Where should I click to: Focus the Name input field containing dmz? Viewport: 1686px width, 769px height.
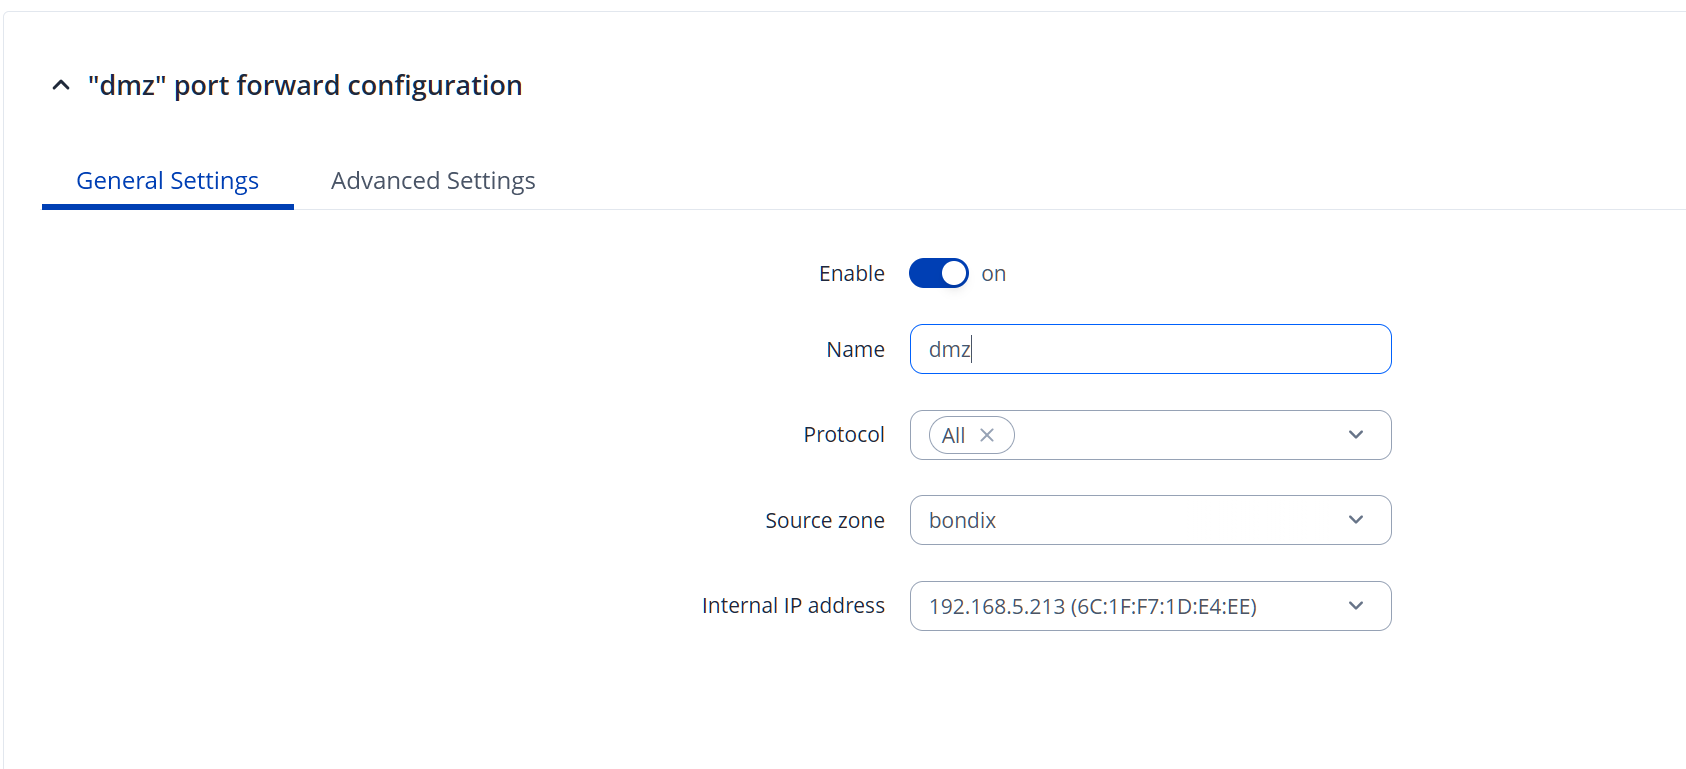[x=1150, y=349]
